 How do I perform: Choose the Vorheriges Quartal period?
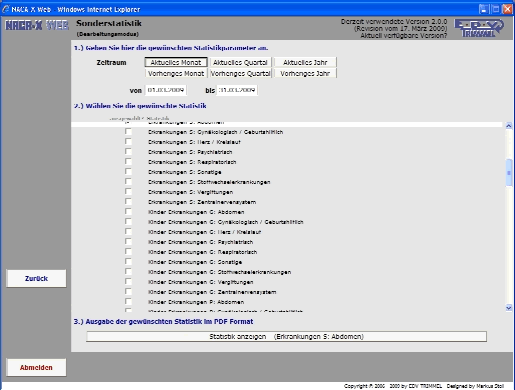tap(240, 73)
